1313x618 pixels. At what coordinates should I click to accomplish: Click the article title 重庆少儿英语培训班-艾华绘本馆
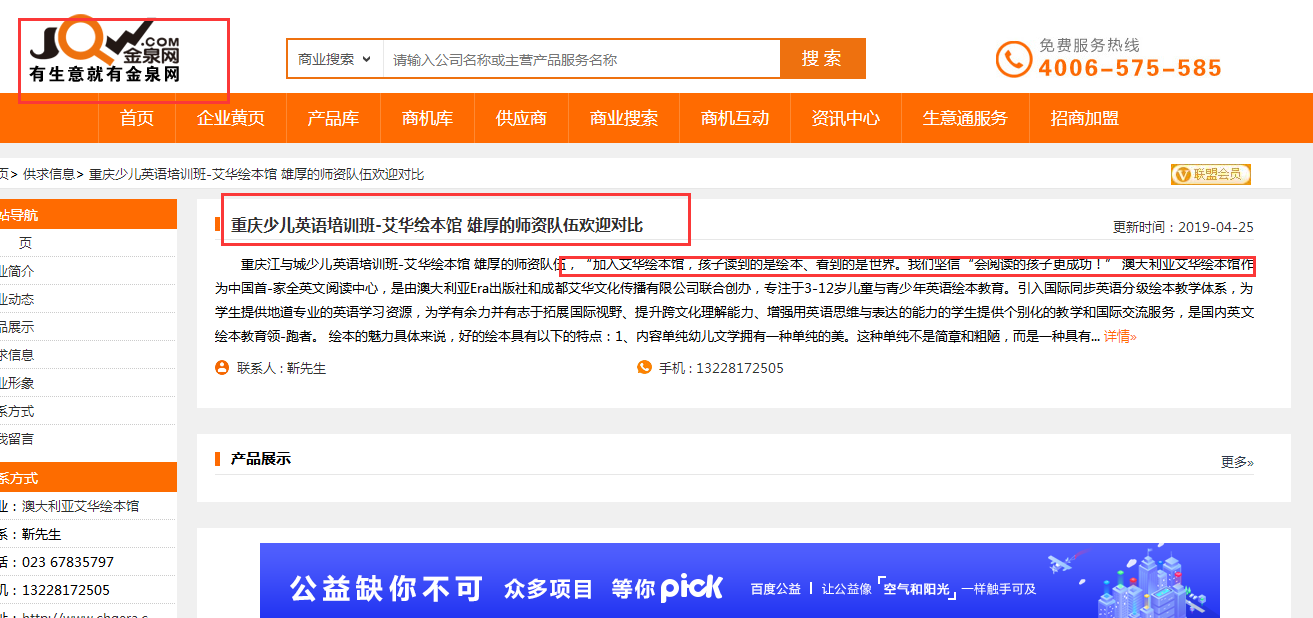[437, 225]
